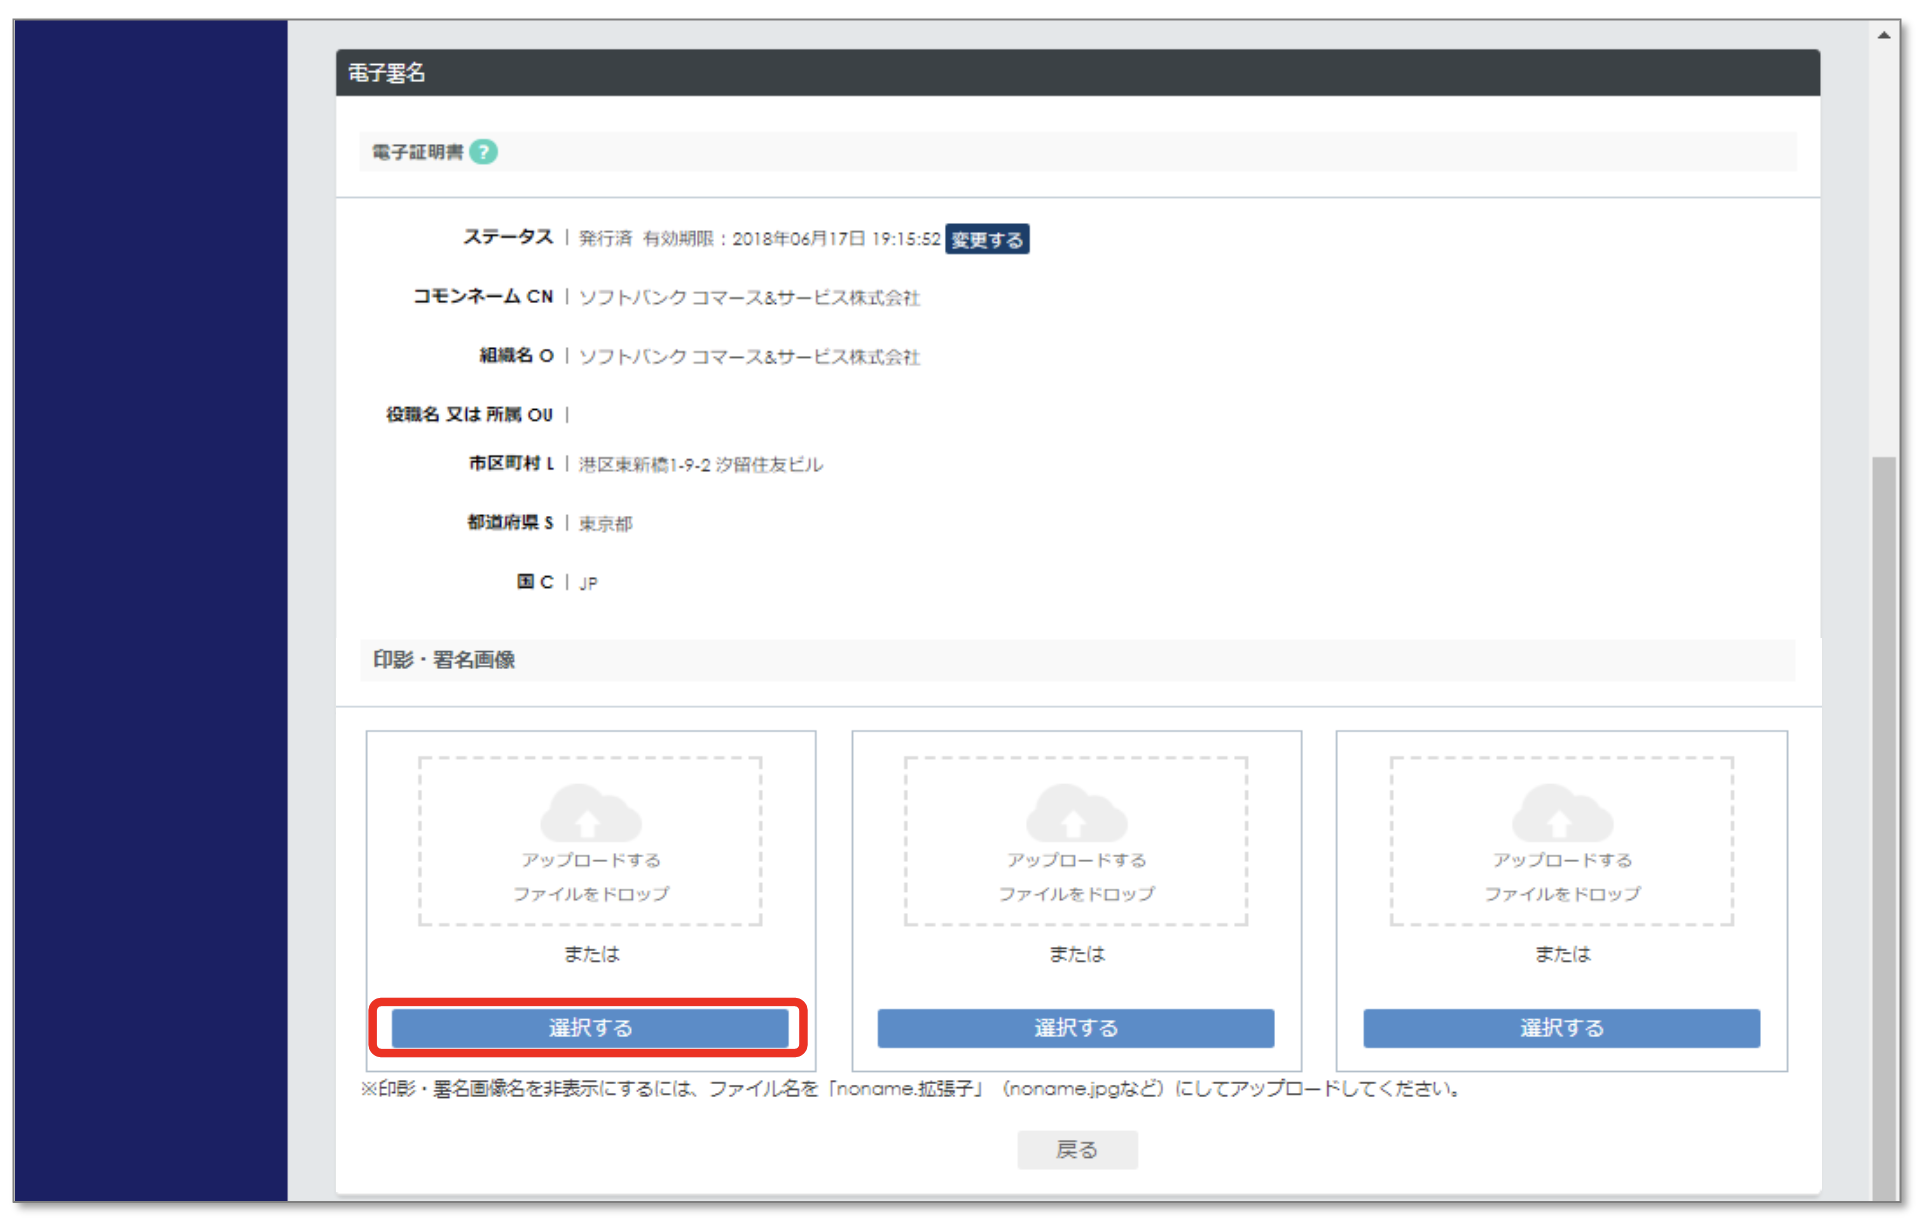Click 戻る to return to previous page
1920x1220 pixels.
point(1077,1148)
